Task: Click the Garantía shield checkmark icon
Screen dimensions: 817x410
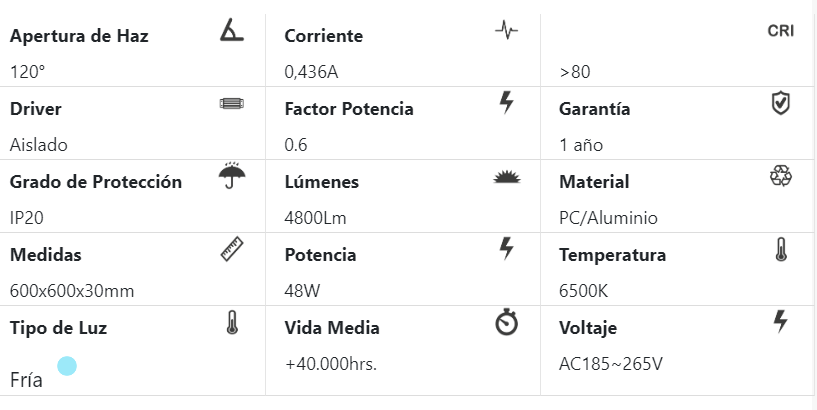Action: (781, 102)
